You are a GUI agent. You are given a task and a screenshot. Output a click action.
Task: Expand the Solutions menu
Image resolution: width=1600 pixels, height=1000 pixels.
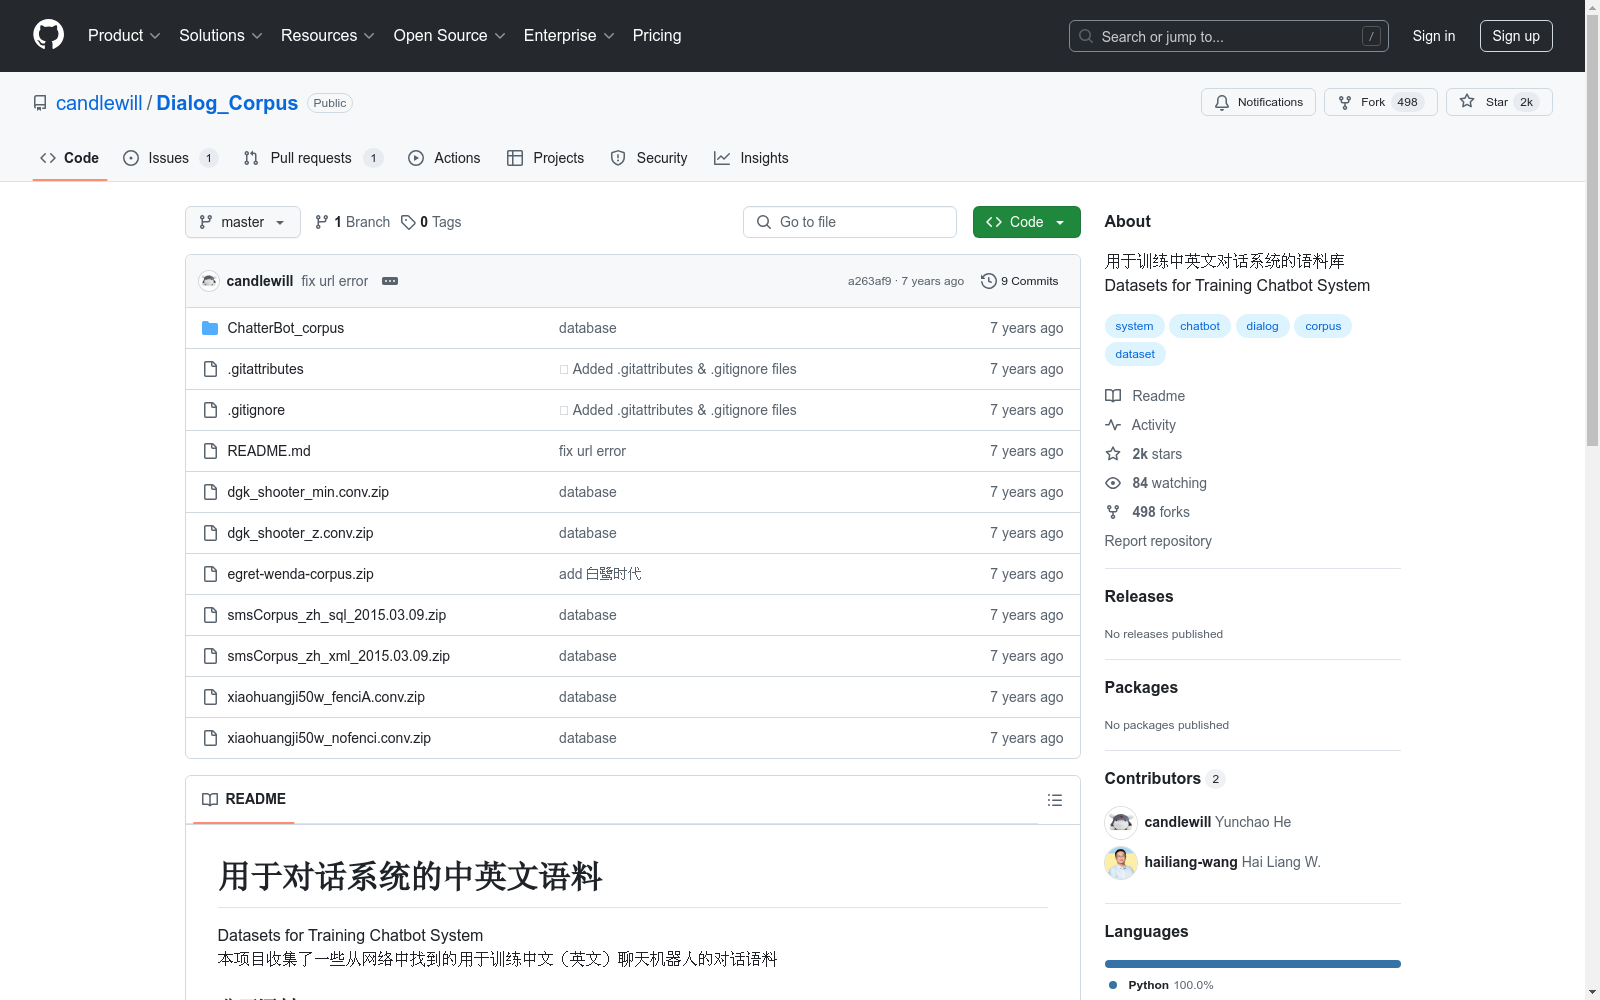(221, 36)
